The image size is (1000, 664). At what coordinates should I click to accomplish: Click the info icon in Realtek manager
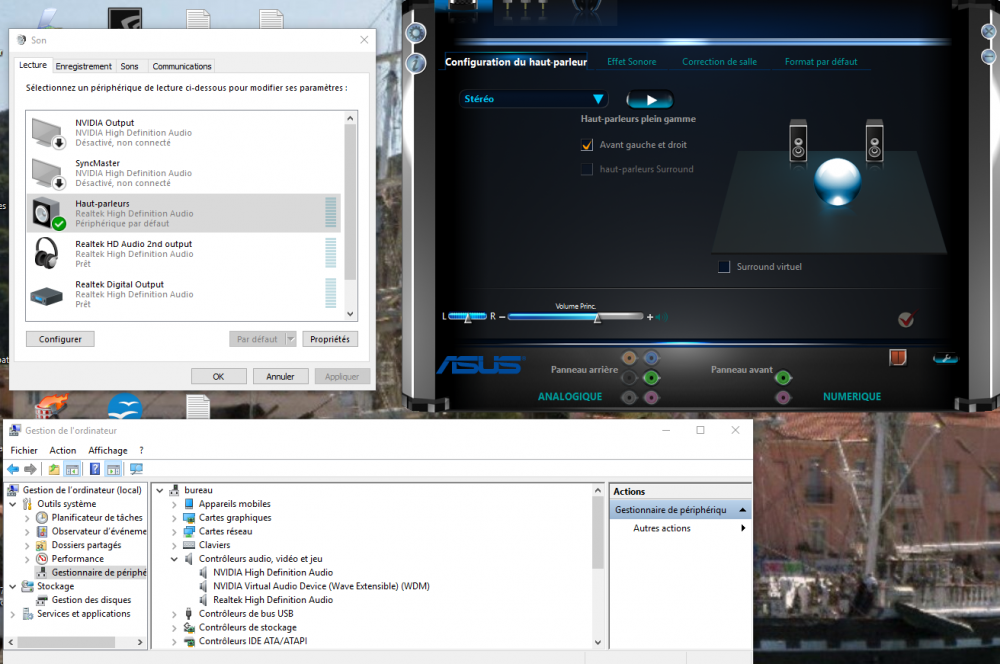click(x=416, y=63)
